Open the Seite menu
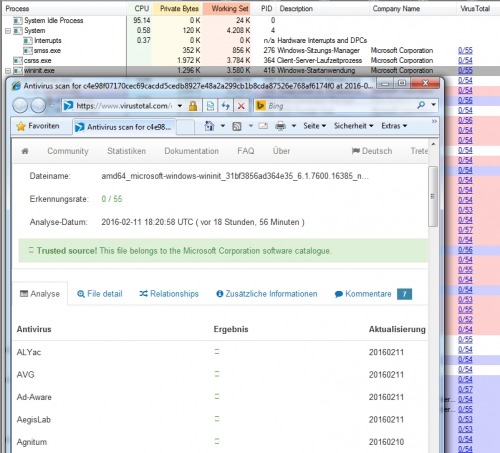 pos(314,126)
